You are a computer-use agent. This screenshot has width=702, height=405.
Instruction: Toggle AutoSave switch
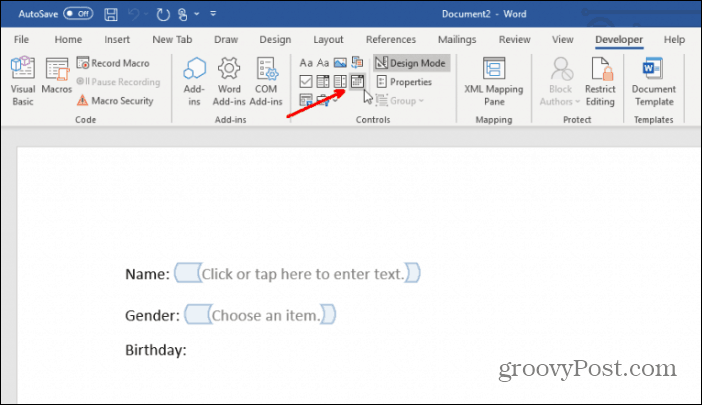click(x=78, y=14)
